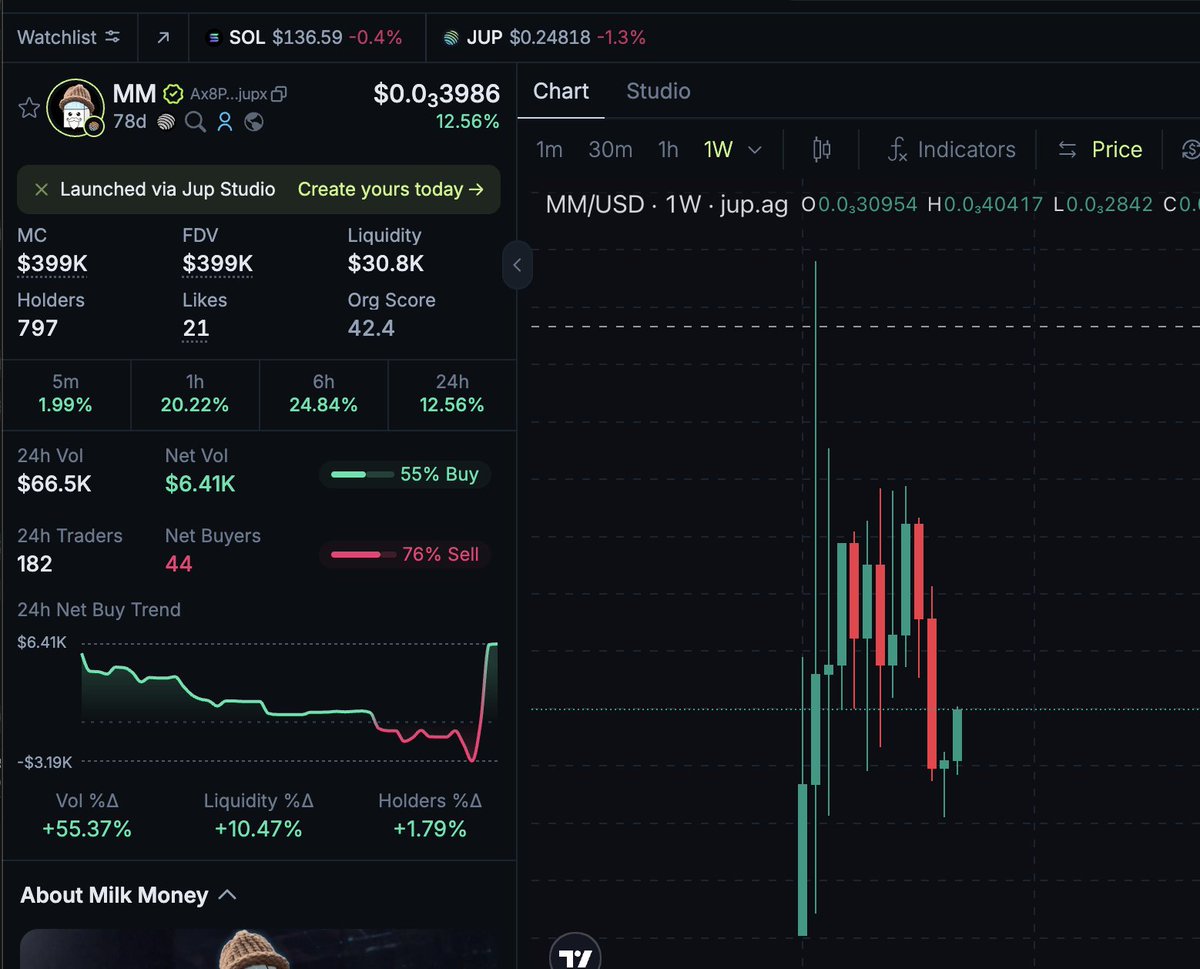Click the 55% Buy ratio bar

[404, 474]
